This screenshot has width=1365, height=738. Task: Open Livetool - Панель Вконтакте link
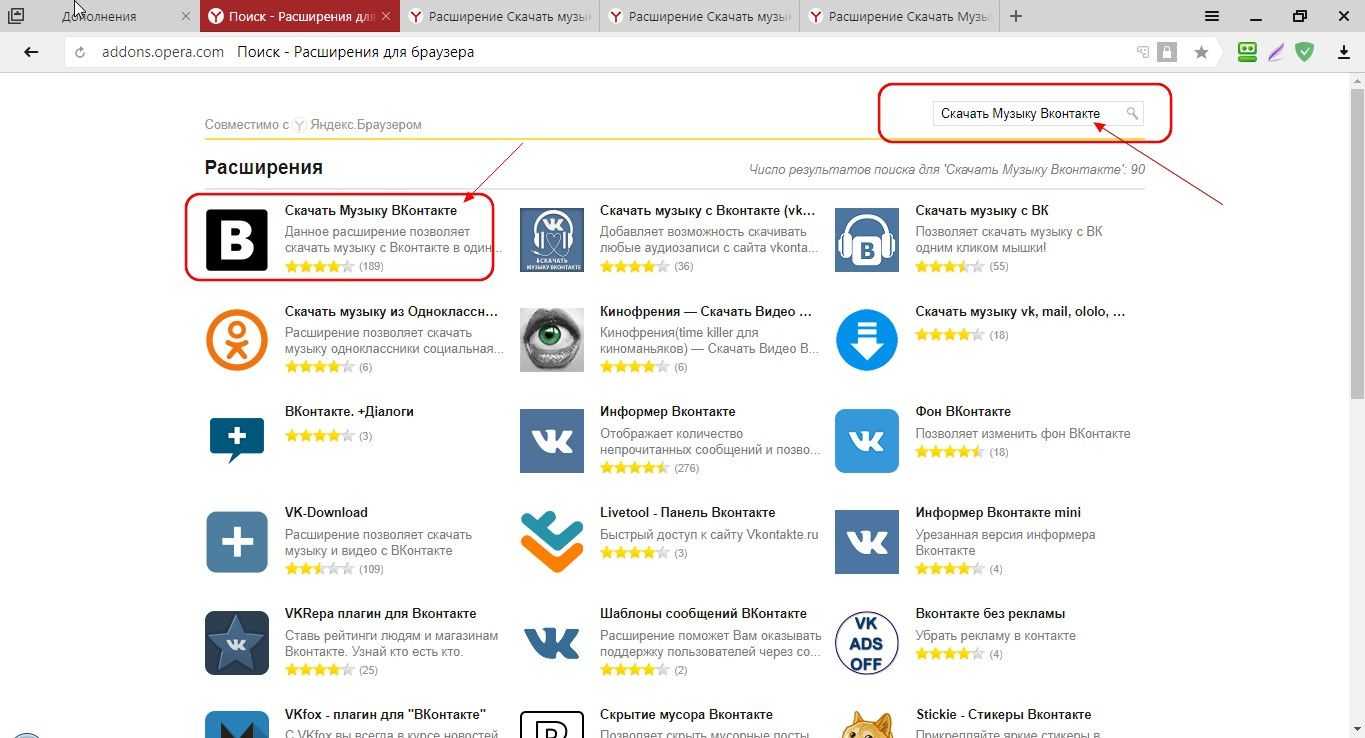[x=688, y=512]
